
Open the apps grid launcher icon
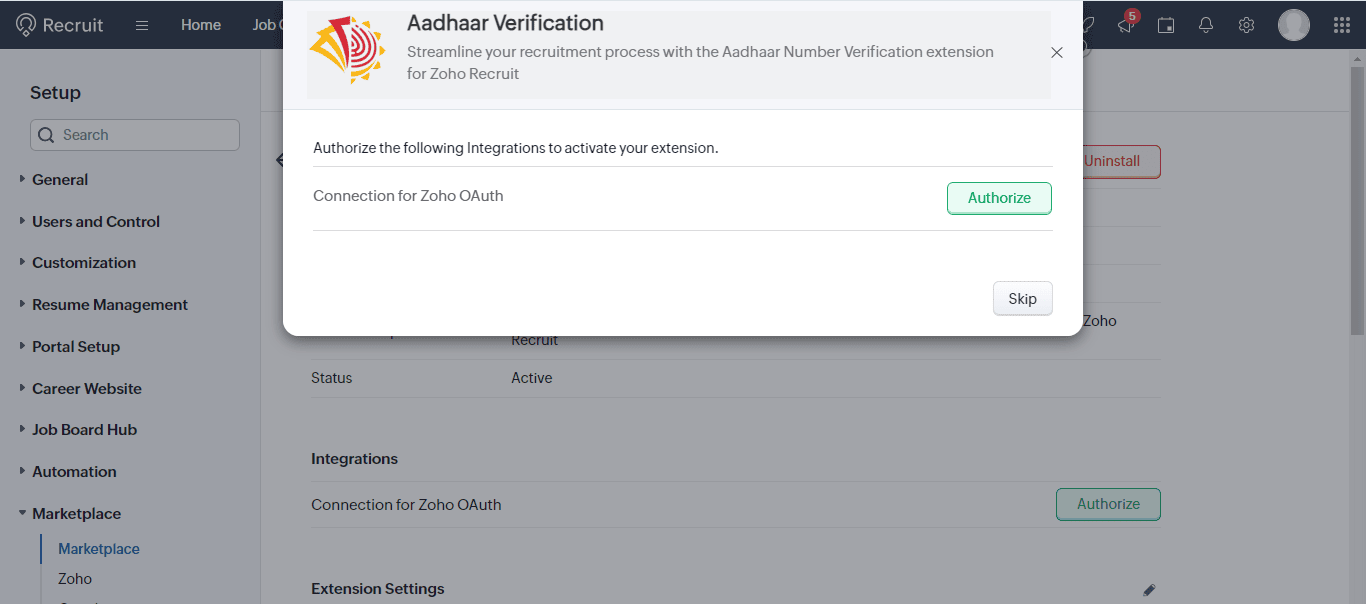tap(1342, 25)
